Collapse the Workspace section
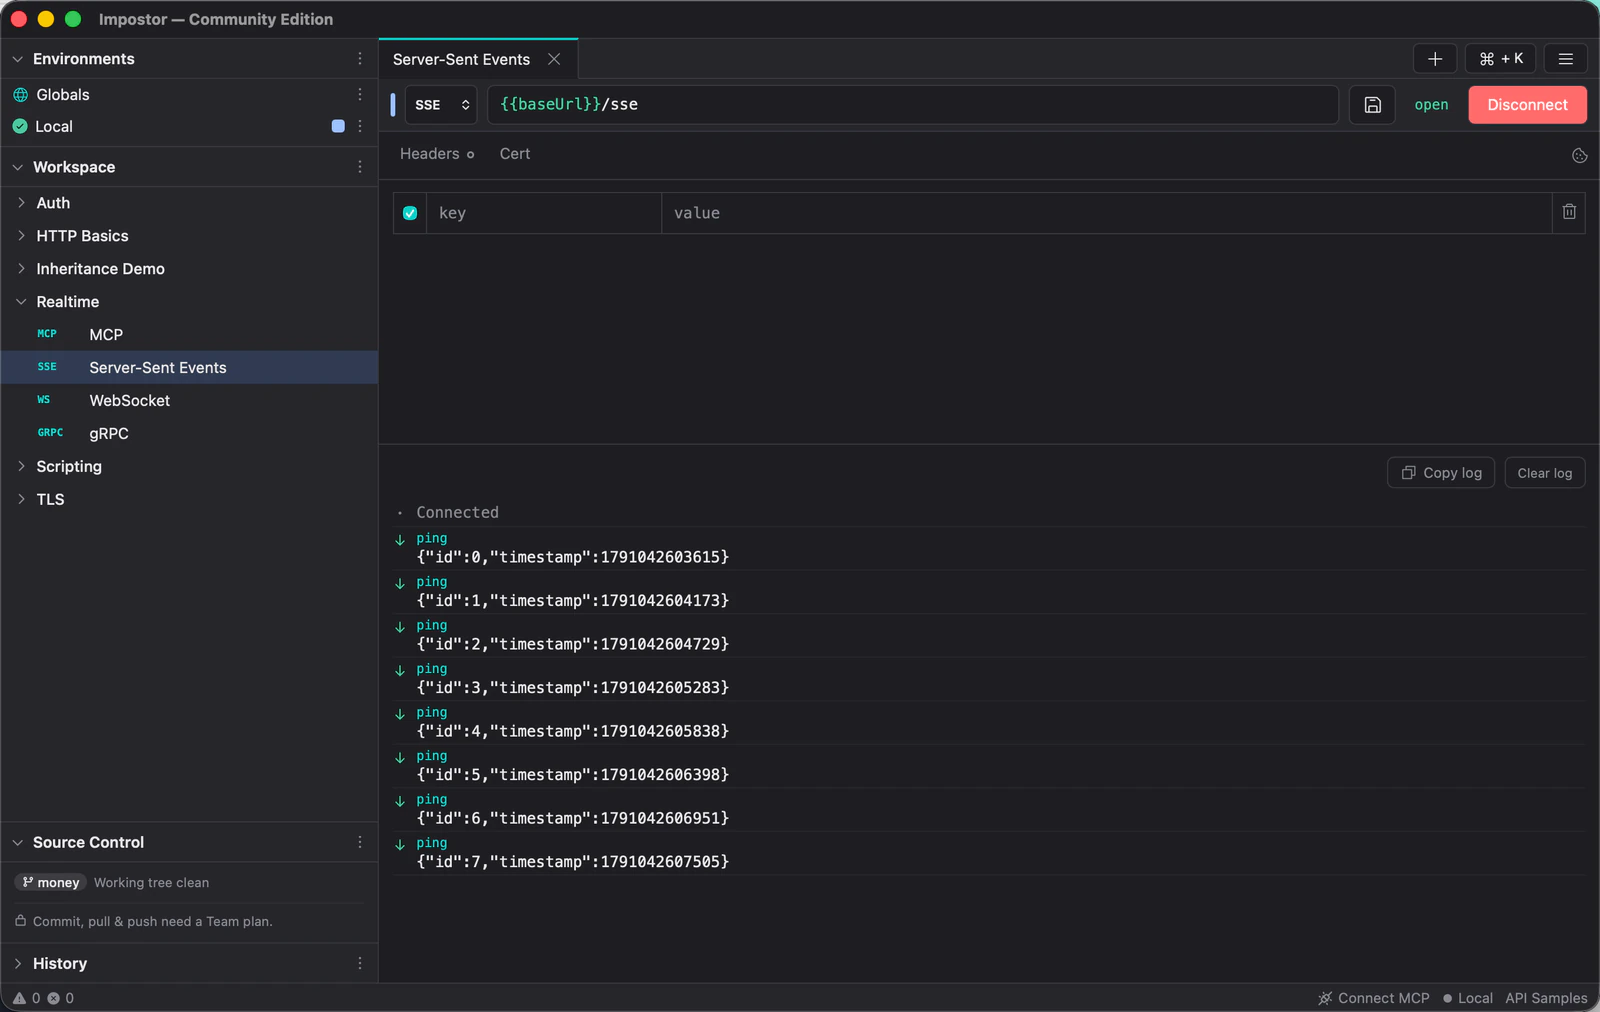 (x=18, y=167)
